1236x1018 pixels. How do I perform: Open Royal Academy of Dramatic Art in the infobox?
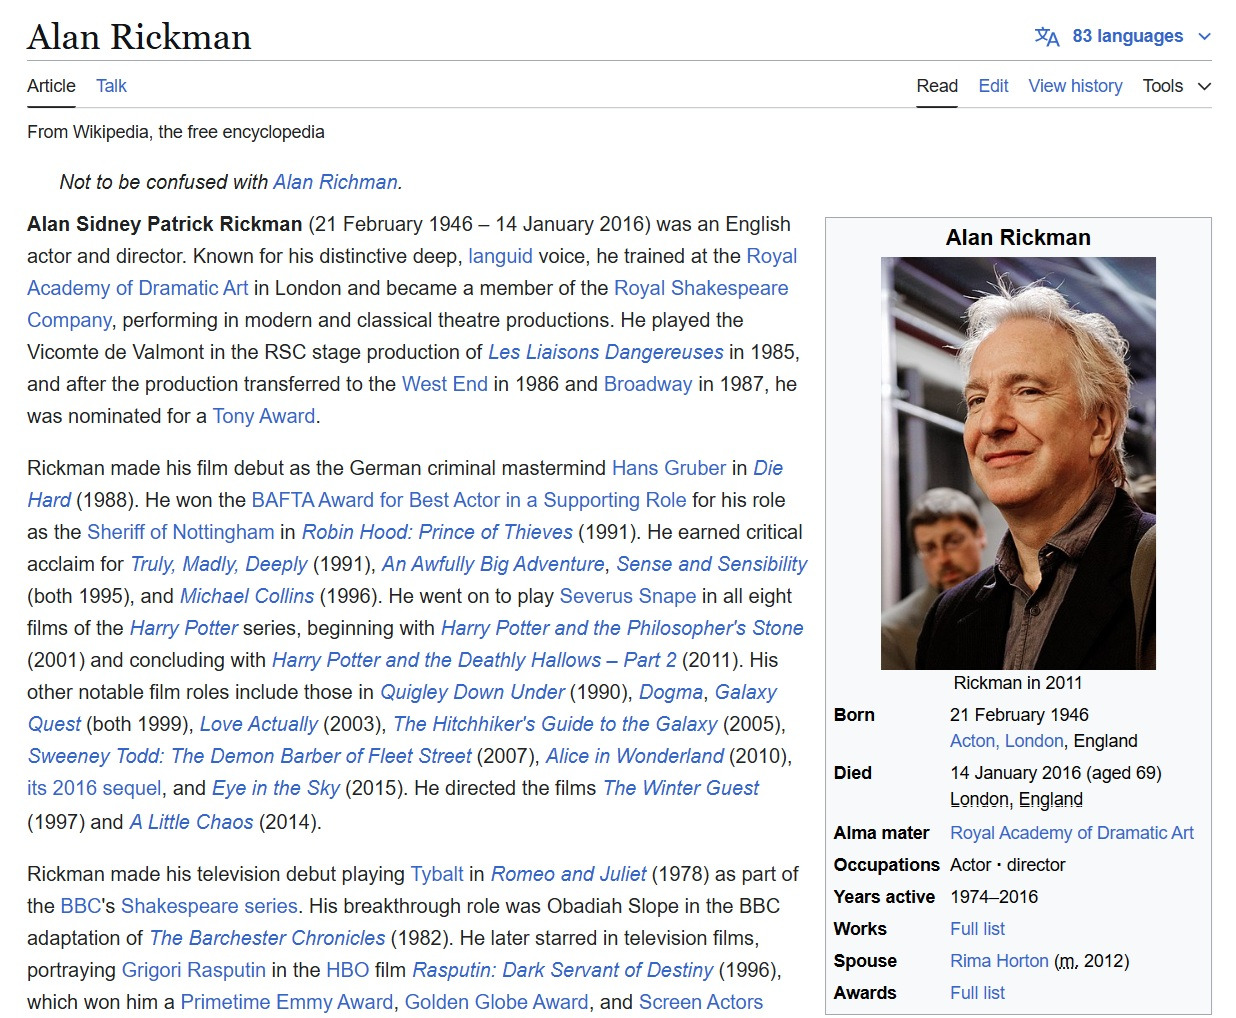pyautogui.click(x=1072, y=833)
